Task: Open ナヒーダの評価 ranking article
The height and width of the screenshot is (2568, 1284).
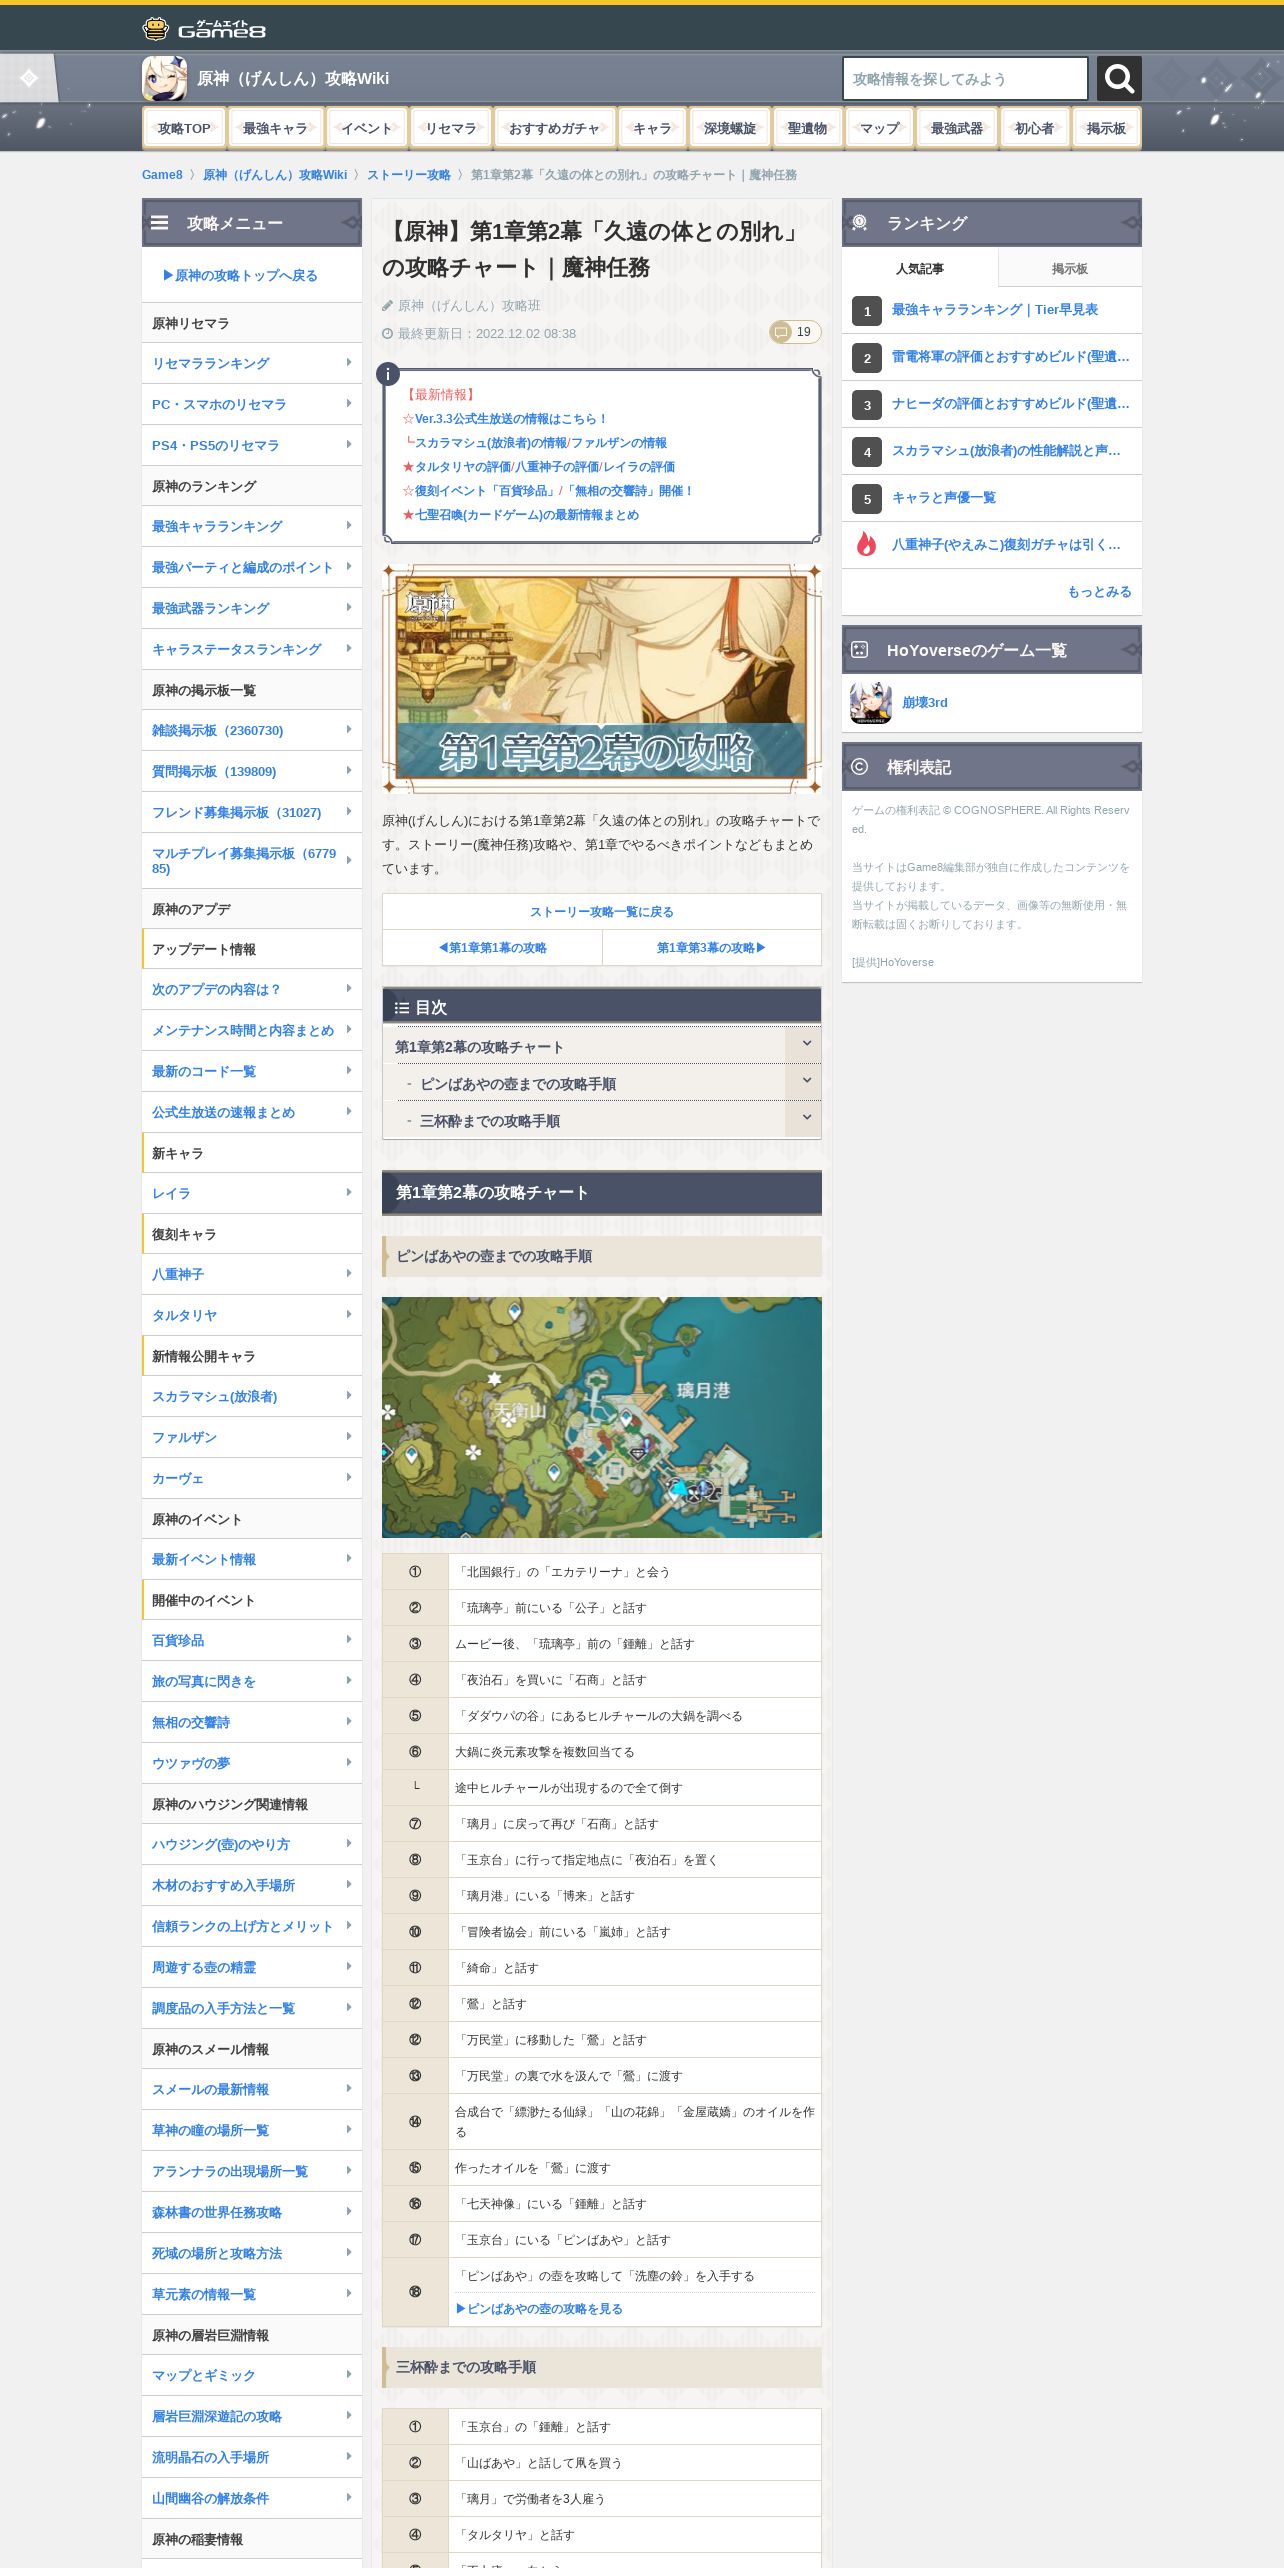Action: pos(1011,404)
